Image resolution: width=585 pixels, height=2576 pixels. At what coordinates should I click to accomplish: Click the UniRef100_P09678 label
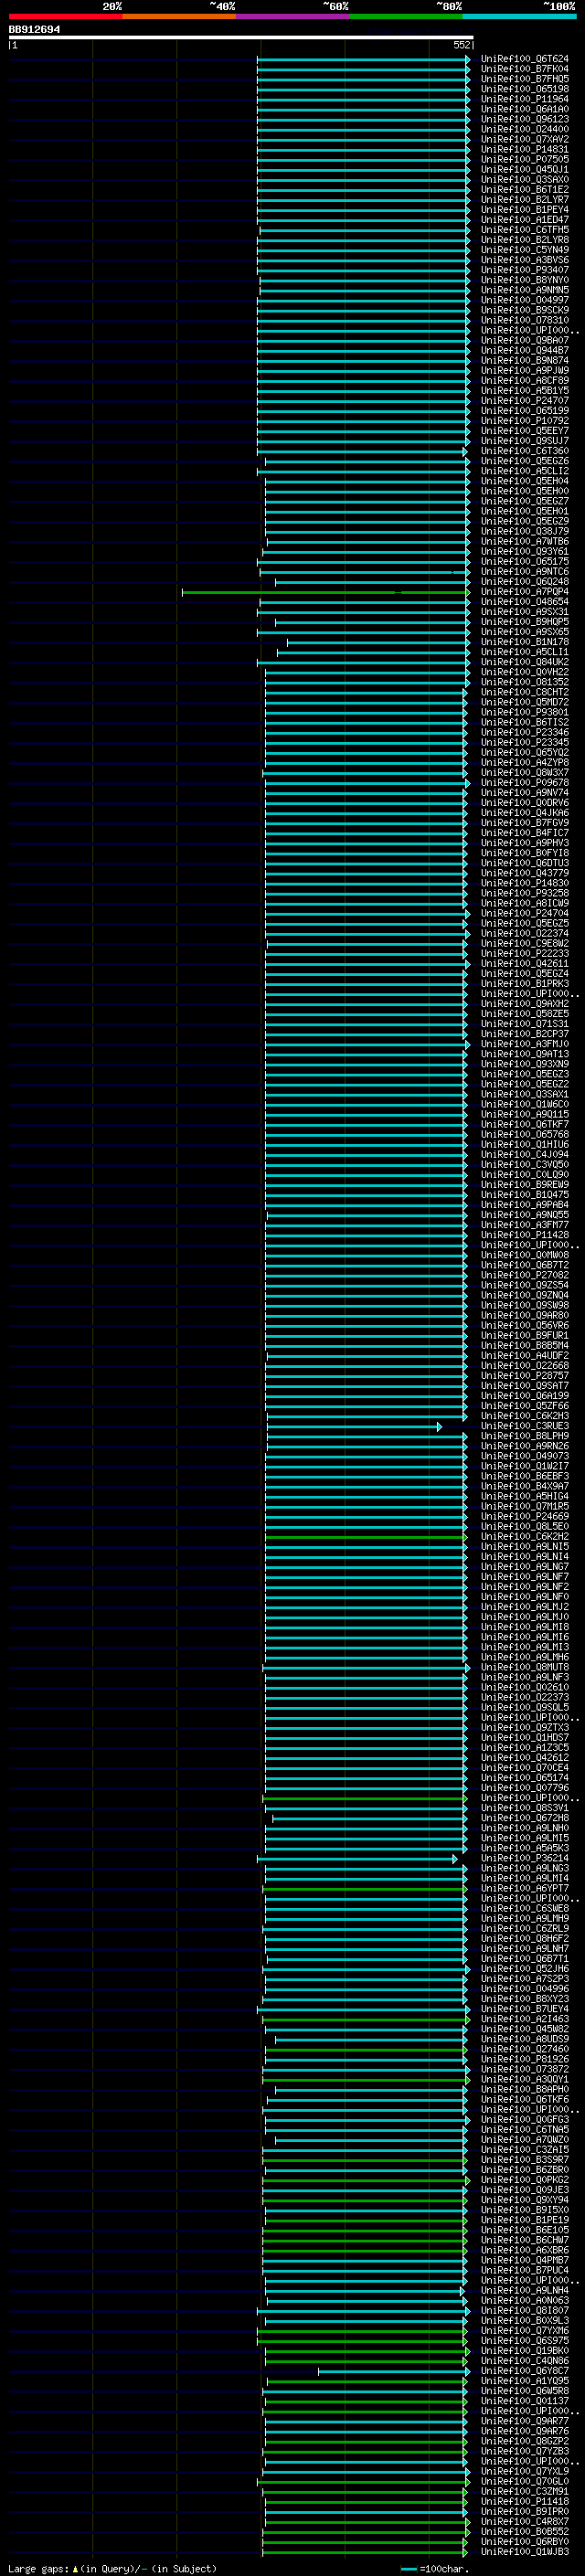click(524, 783)
